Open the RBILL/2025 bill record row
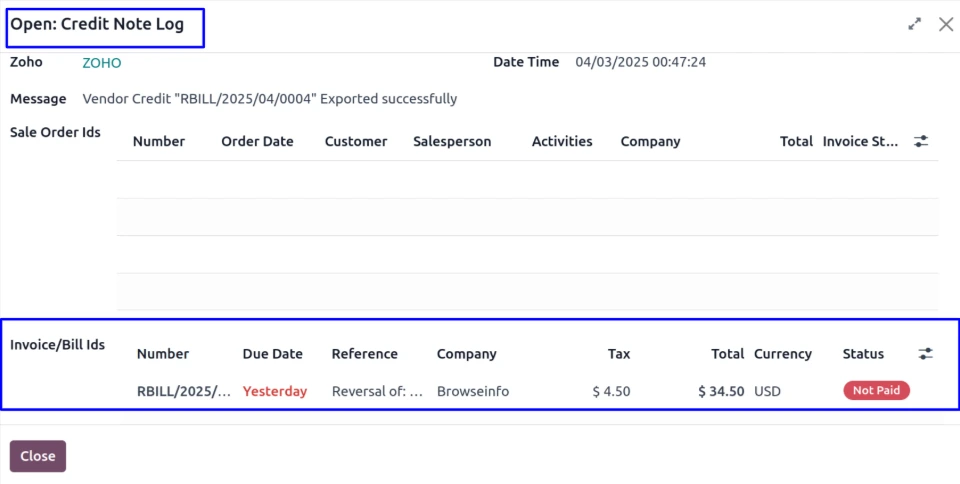The height and width of the screenshot is (484, 960). click(x=183, y=391)
